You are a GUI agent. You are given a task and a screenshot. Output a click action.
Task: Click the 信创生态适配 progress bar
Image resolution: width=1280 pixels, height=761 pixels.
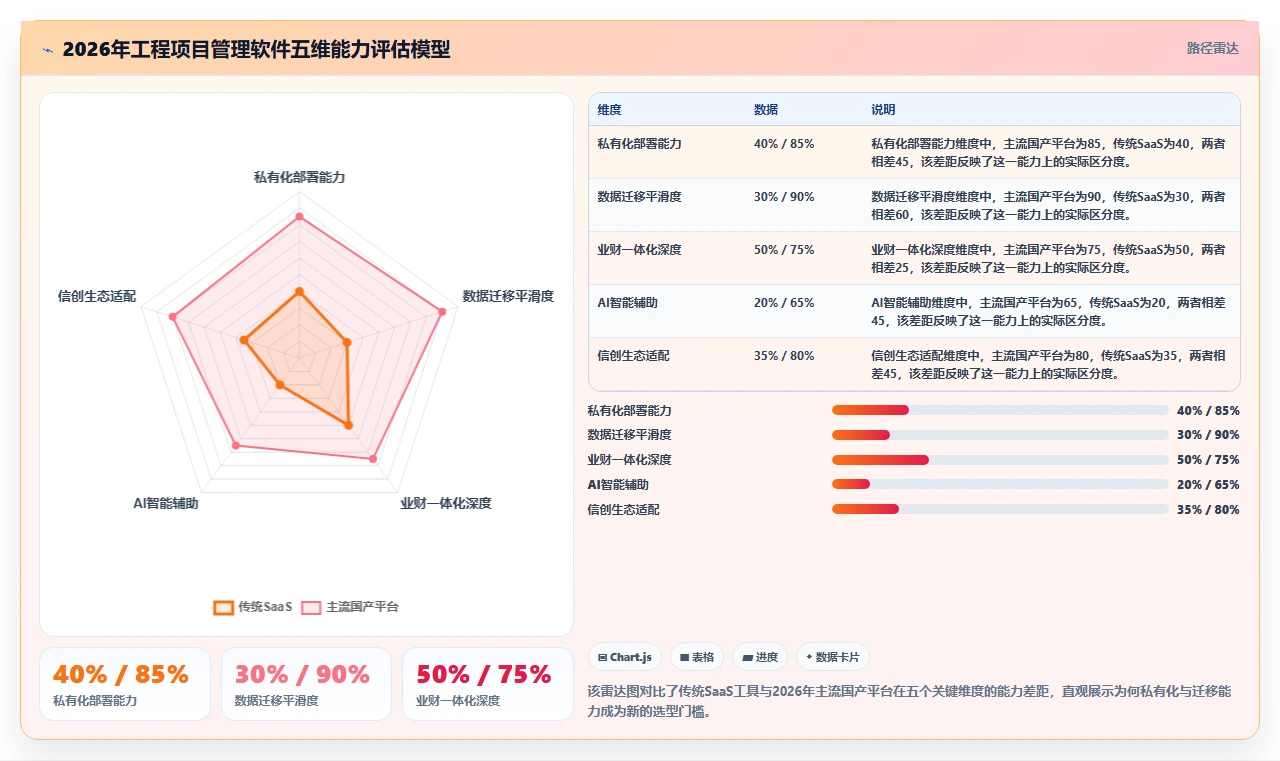pos(1000,509)
